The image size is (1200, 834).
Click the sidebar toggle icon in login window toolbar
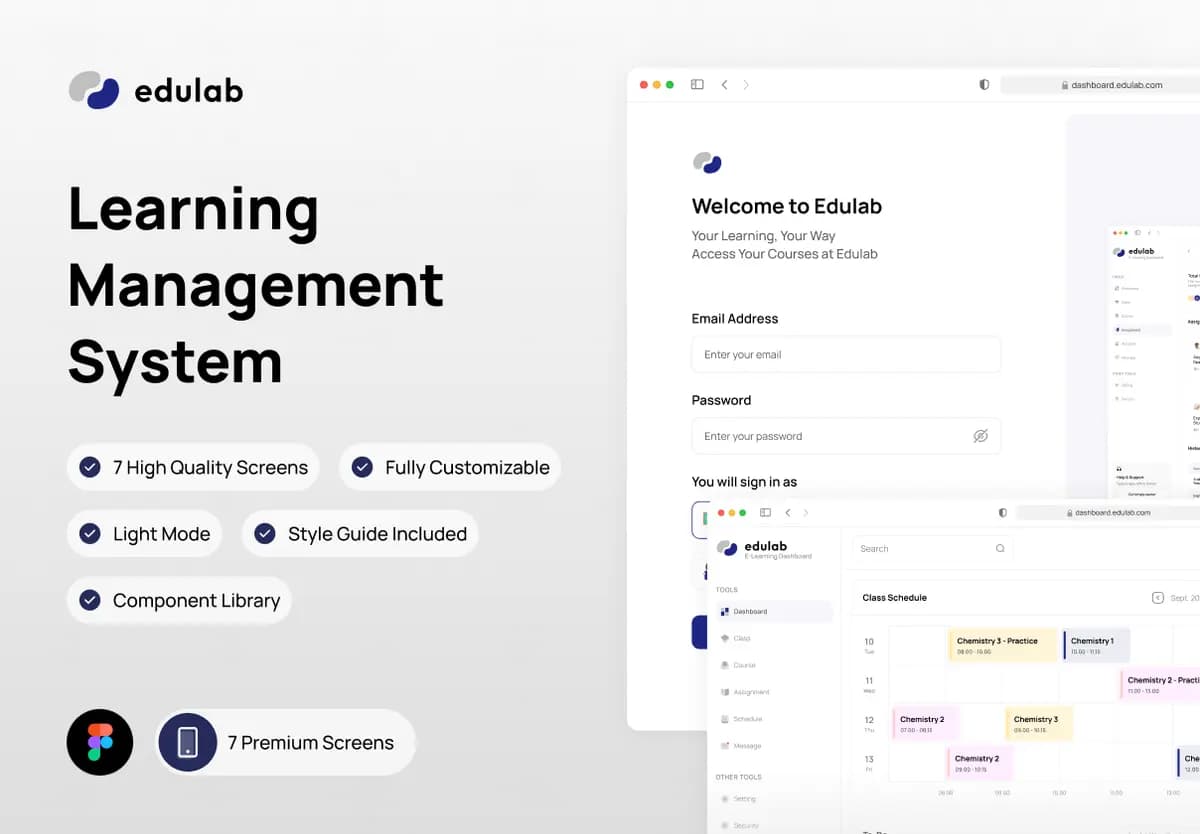tap(697, 85)
